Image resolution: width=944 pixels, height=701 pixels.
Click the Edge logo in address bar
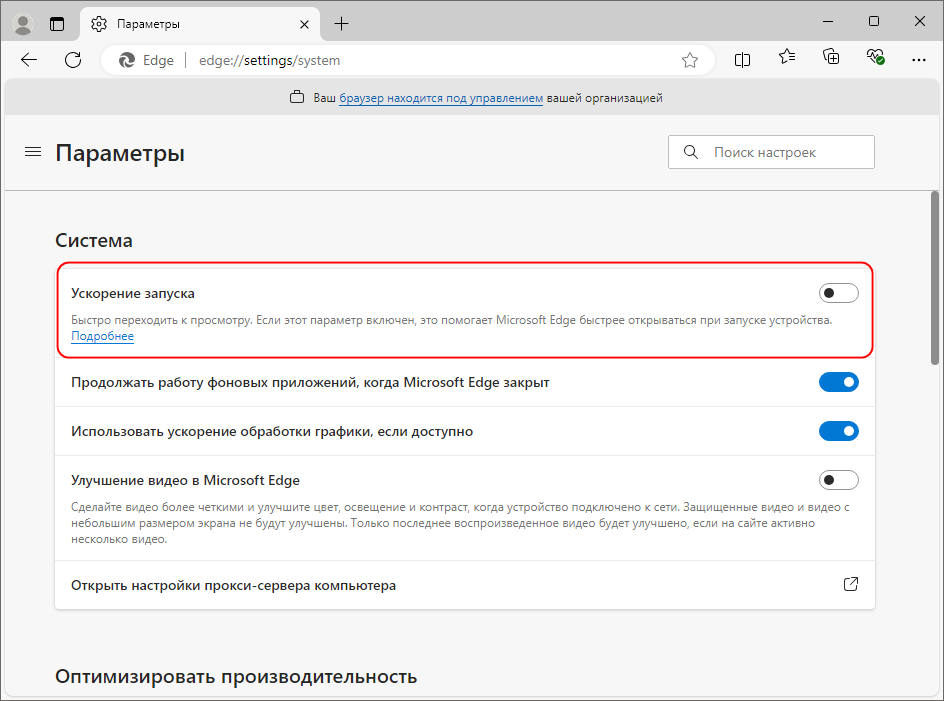pos(127,60)
